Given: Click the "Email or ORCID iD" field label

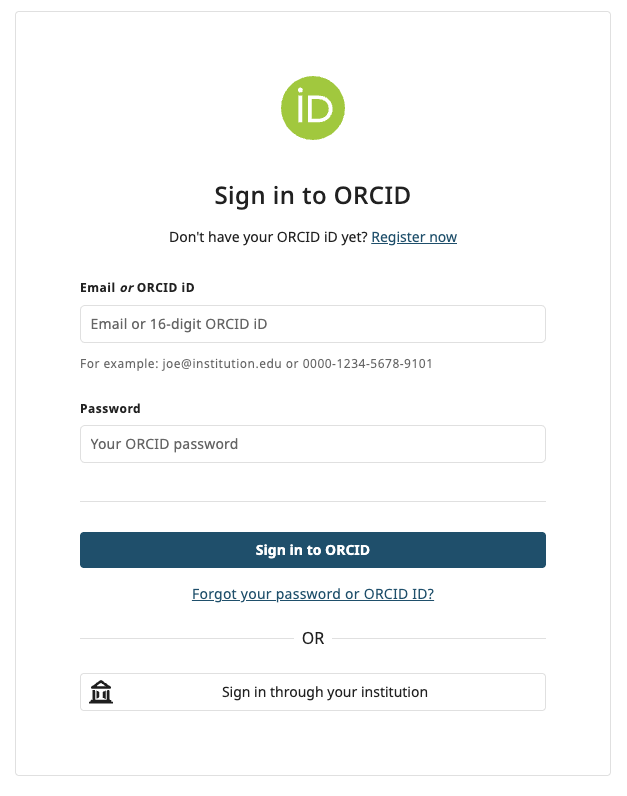Looking at the screenshot, I should pyautogui.click(x=137, y=287).
